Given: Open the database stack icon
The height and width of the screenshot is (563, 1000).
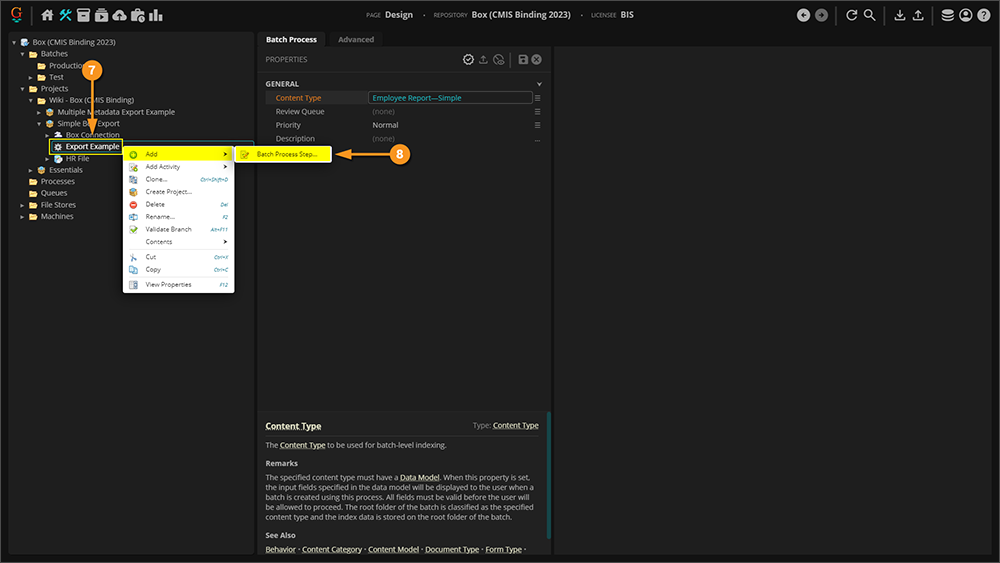Looking at the screenshot, I should coord(948,15).
